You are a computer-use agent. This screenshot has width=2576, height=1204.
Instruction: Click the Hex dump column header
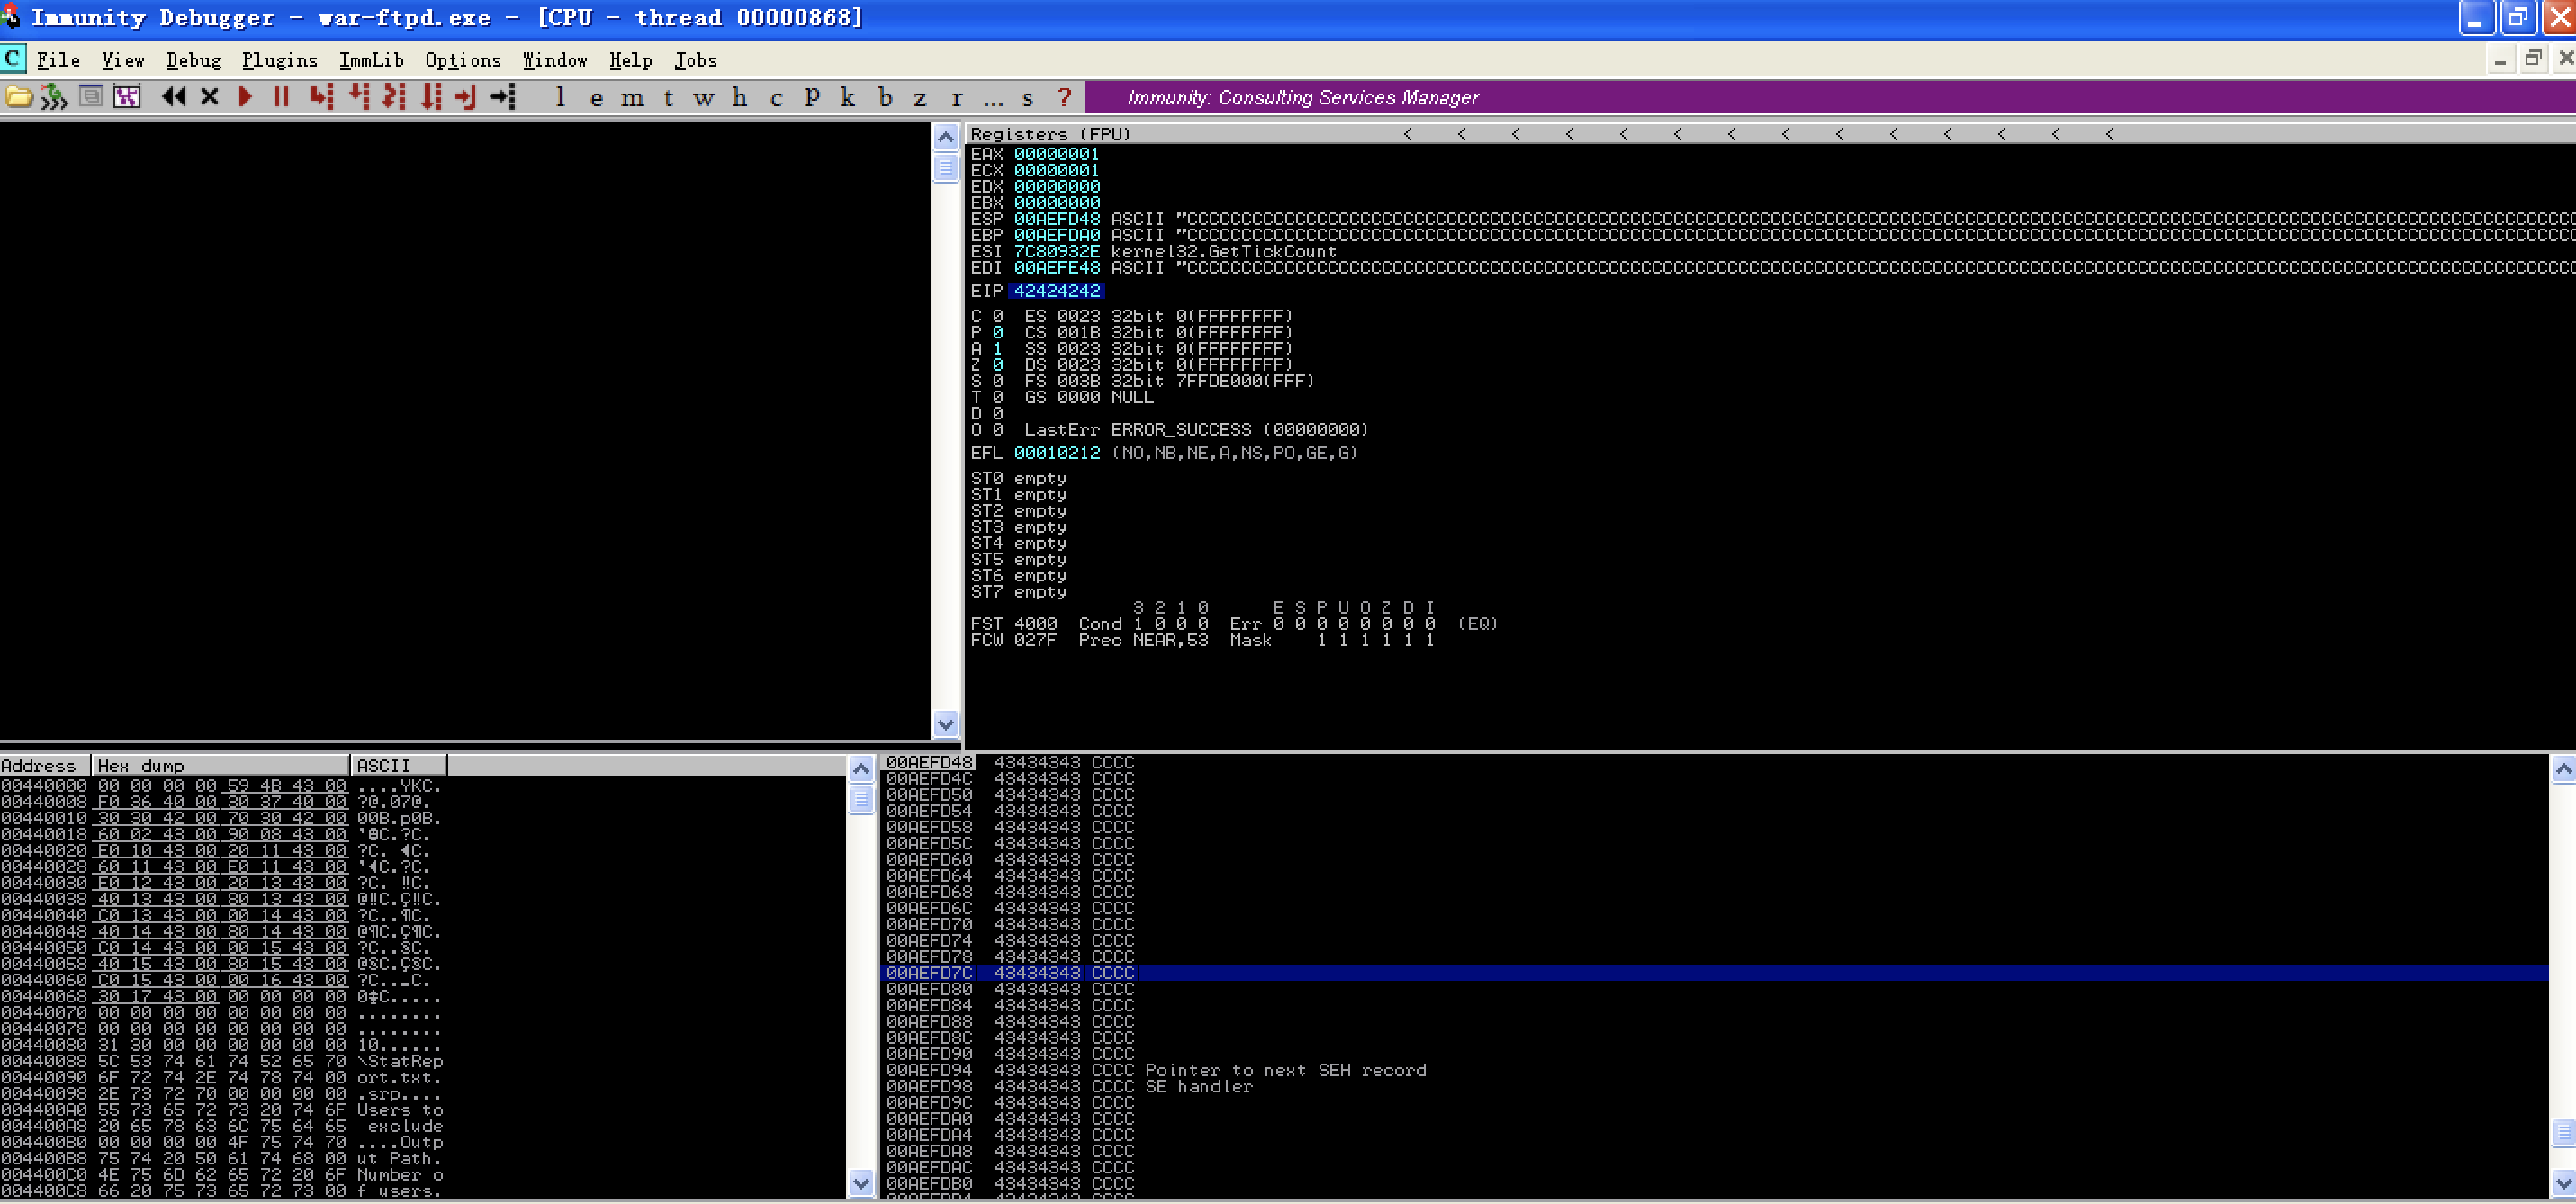tap(221, 766)
